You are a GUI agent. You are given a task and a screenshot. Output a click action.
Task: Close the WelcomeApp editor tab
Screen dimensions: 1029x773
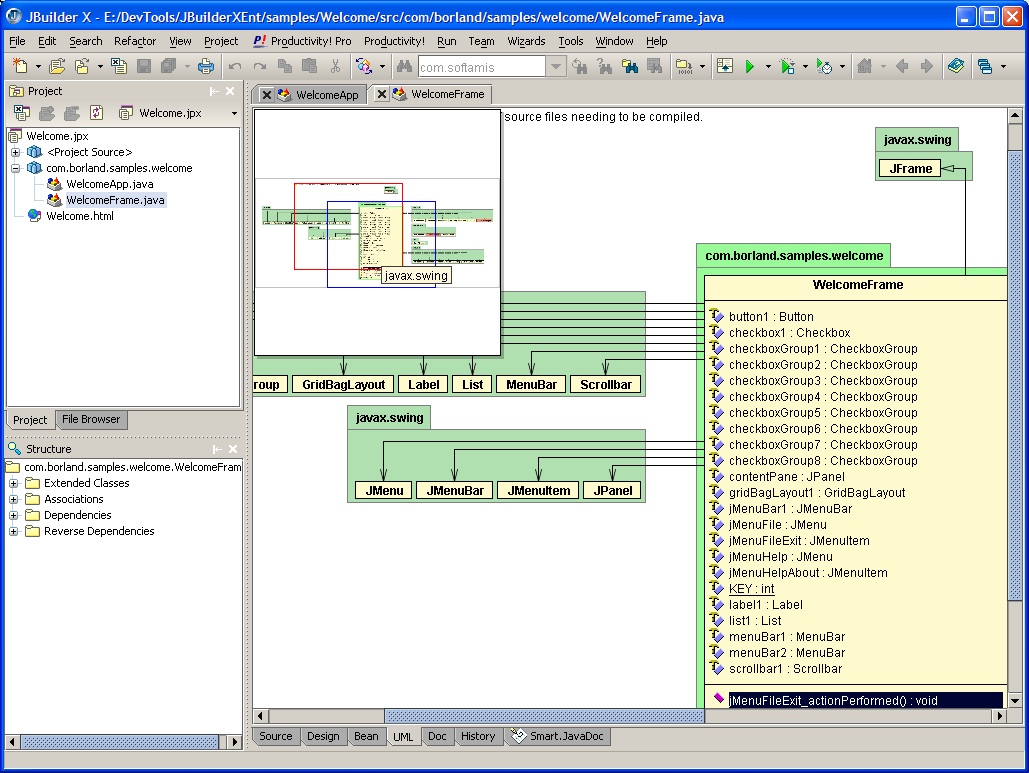(266, 94)
